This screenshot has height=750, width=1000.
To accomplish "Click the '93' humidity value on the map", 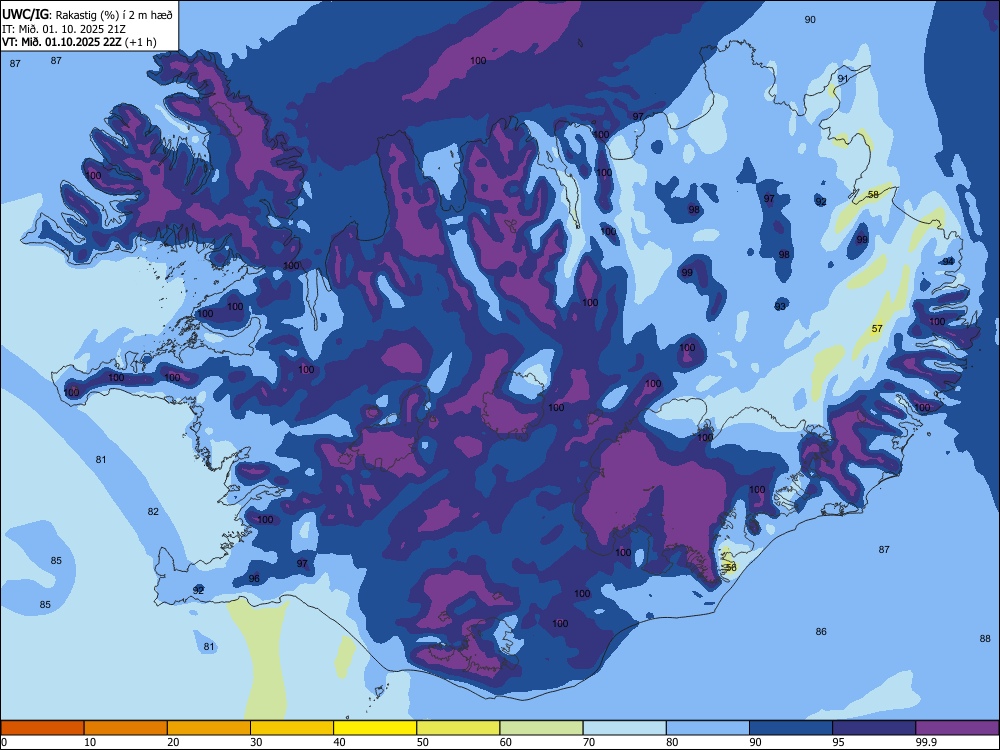I will (781, 306).
